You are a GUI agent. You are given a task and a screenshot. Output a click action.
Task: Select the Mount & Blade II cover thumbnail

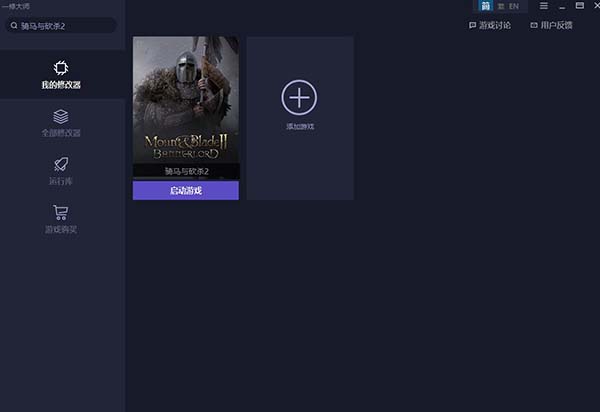[186, 99]
